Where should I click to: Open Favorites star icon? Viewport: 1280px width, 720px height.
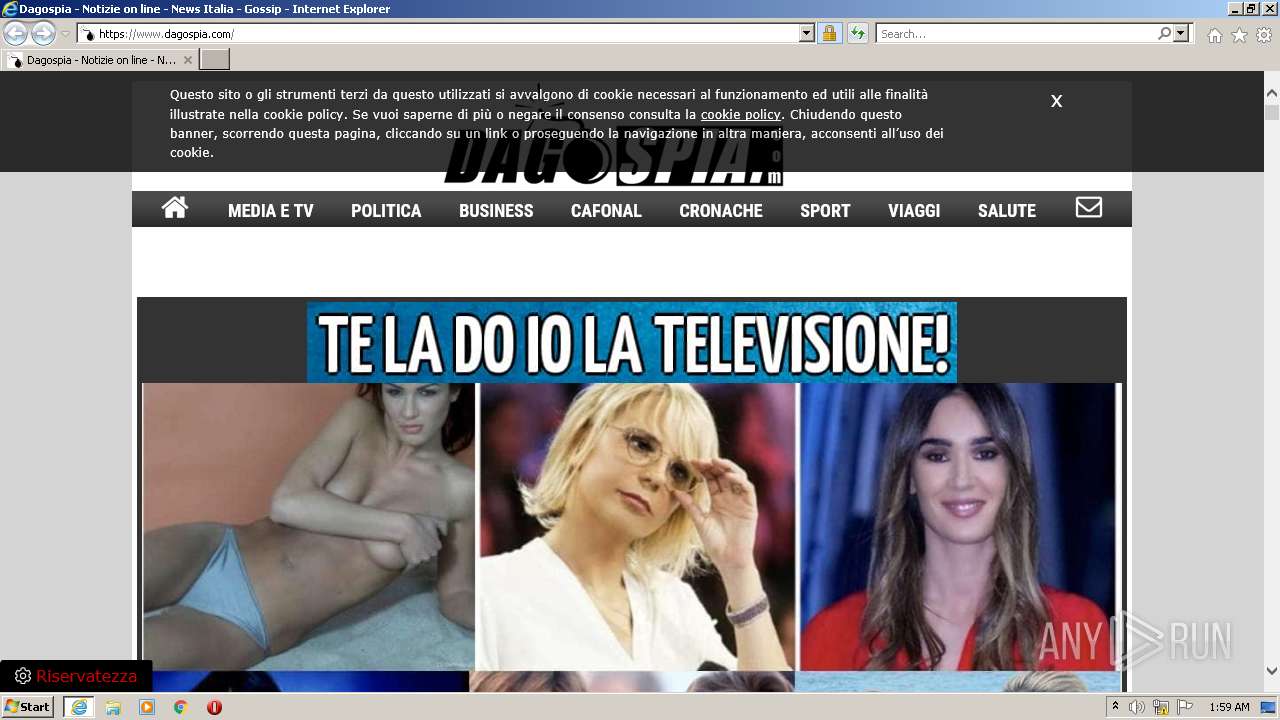tap(1239, 35)
